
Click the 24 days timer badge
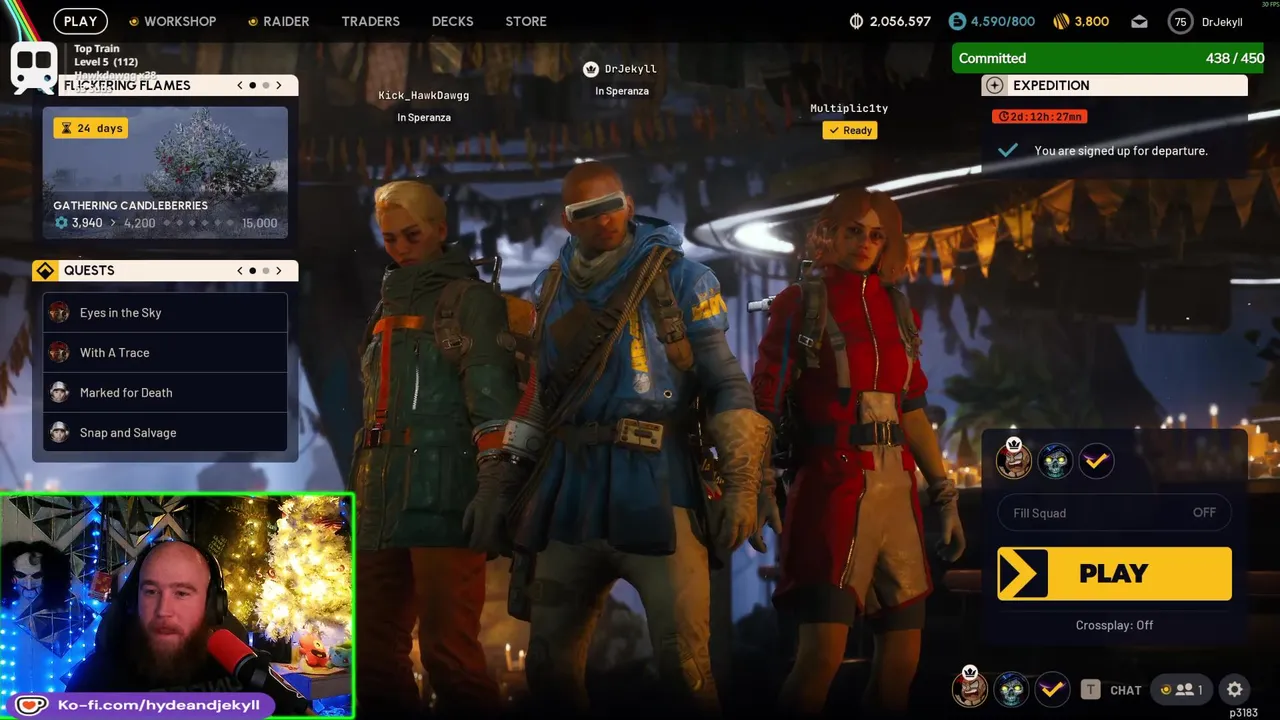pos(91,128)
